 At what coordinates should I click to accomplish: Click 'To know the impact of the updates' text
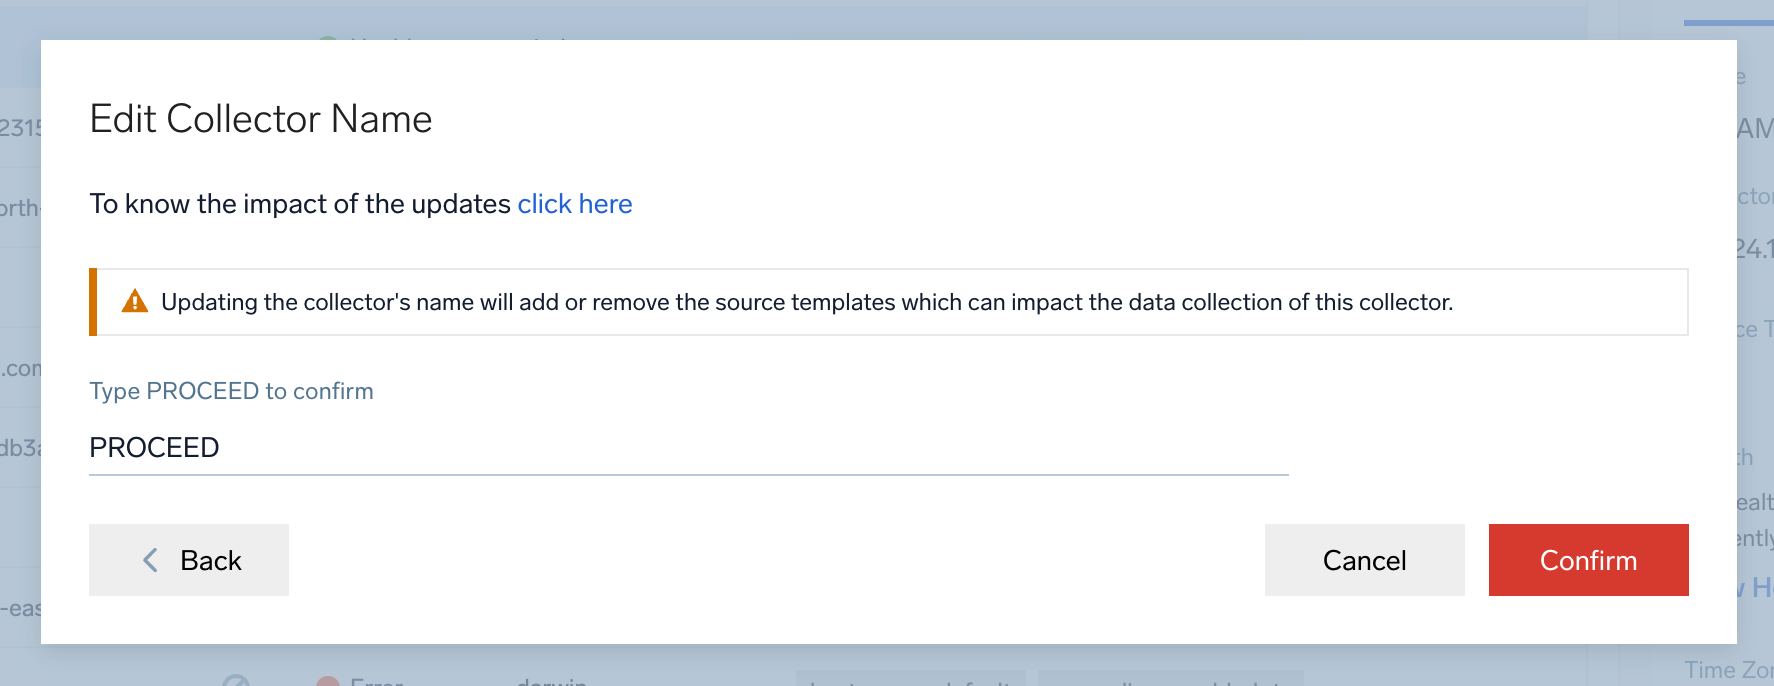click(x=300, y=204)
